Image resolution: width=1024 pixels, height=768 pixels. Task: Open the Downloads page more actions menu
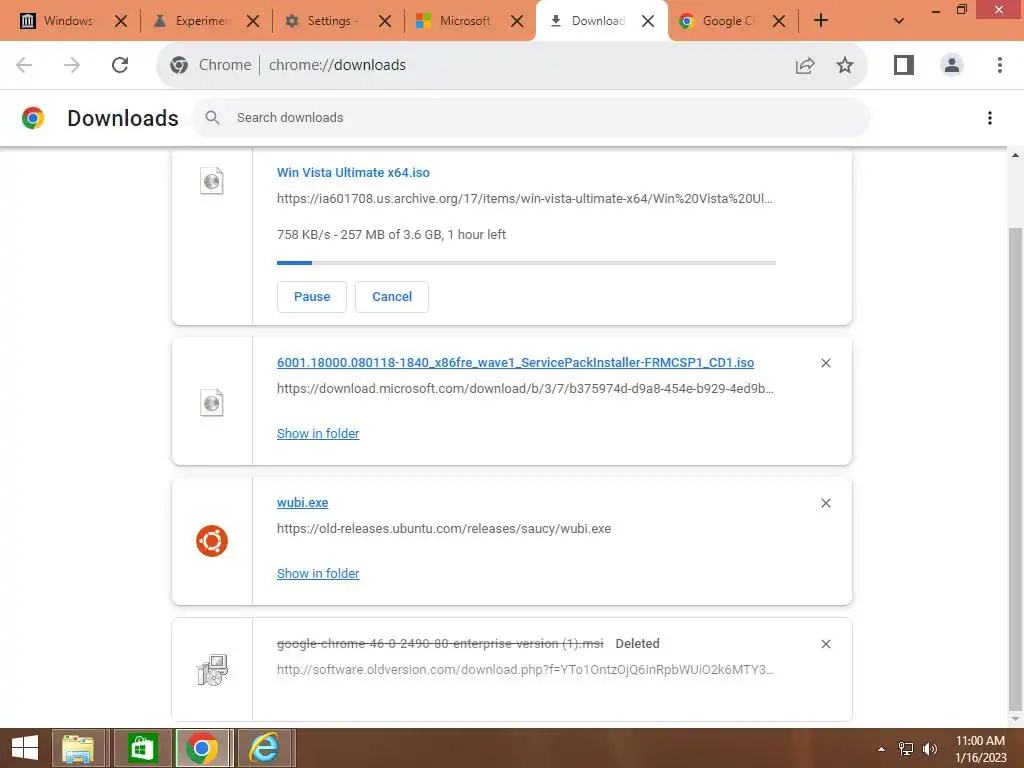tap(990, 118)
